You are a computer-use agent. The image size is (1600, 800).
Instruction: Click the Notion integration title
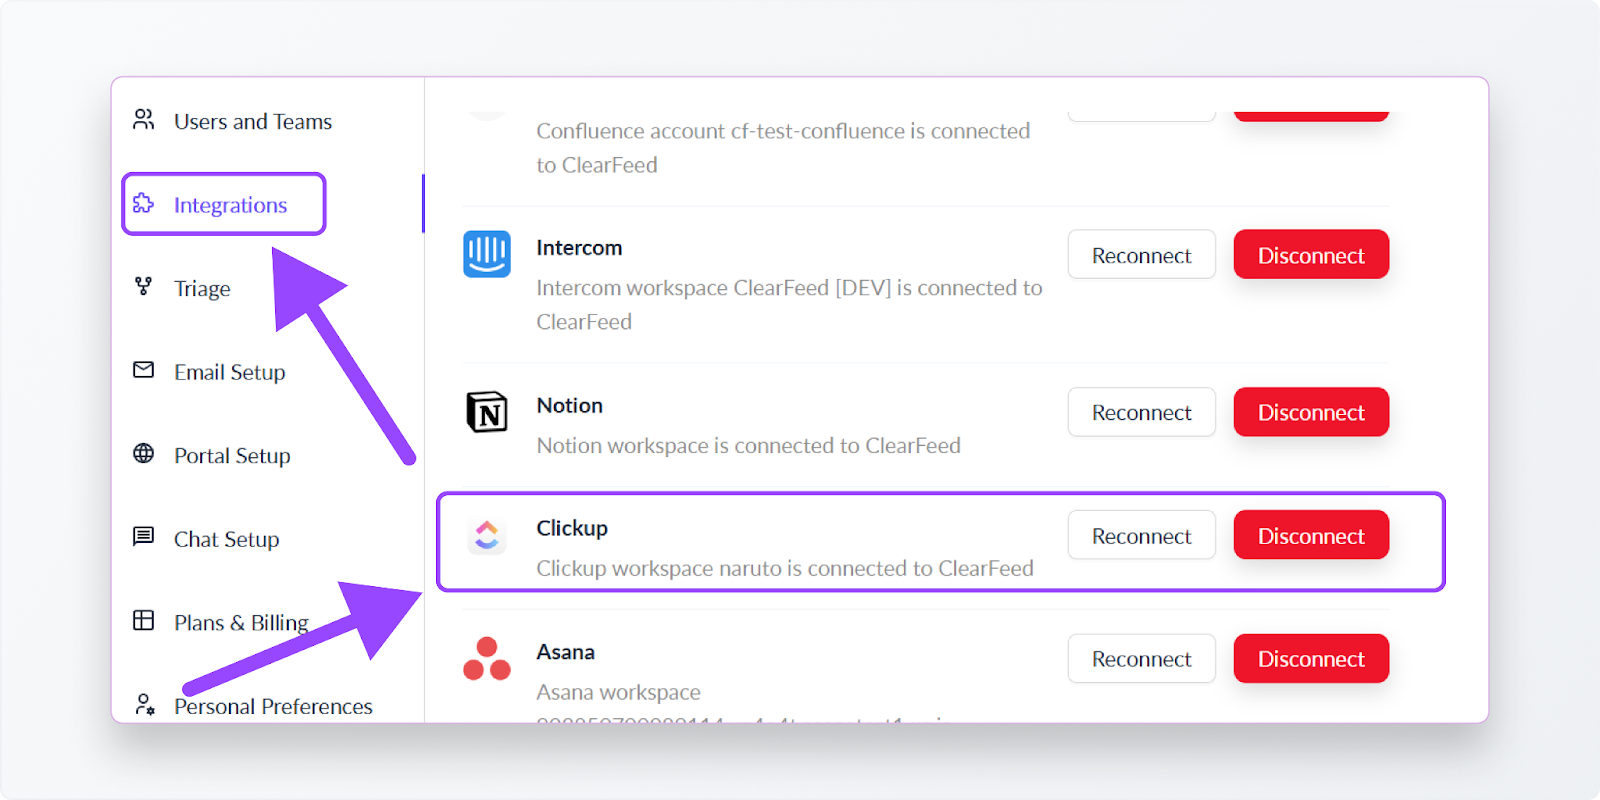(570, 405)
